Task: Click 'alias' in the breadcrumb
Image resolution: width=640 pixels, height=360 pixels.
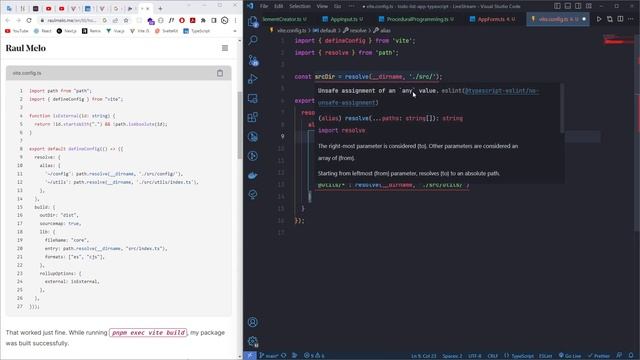Action: (385, 31)
